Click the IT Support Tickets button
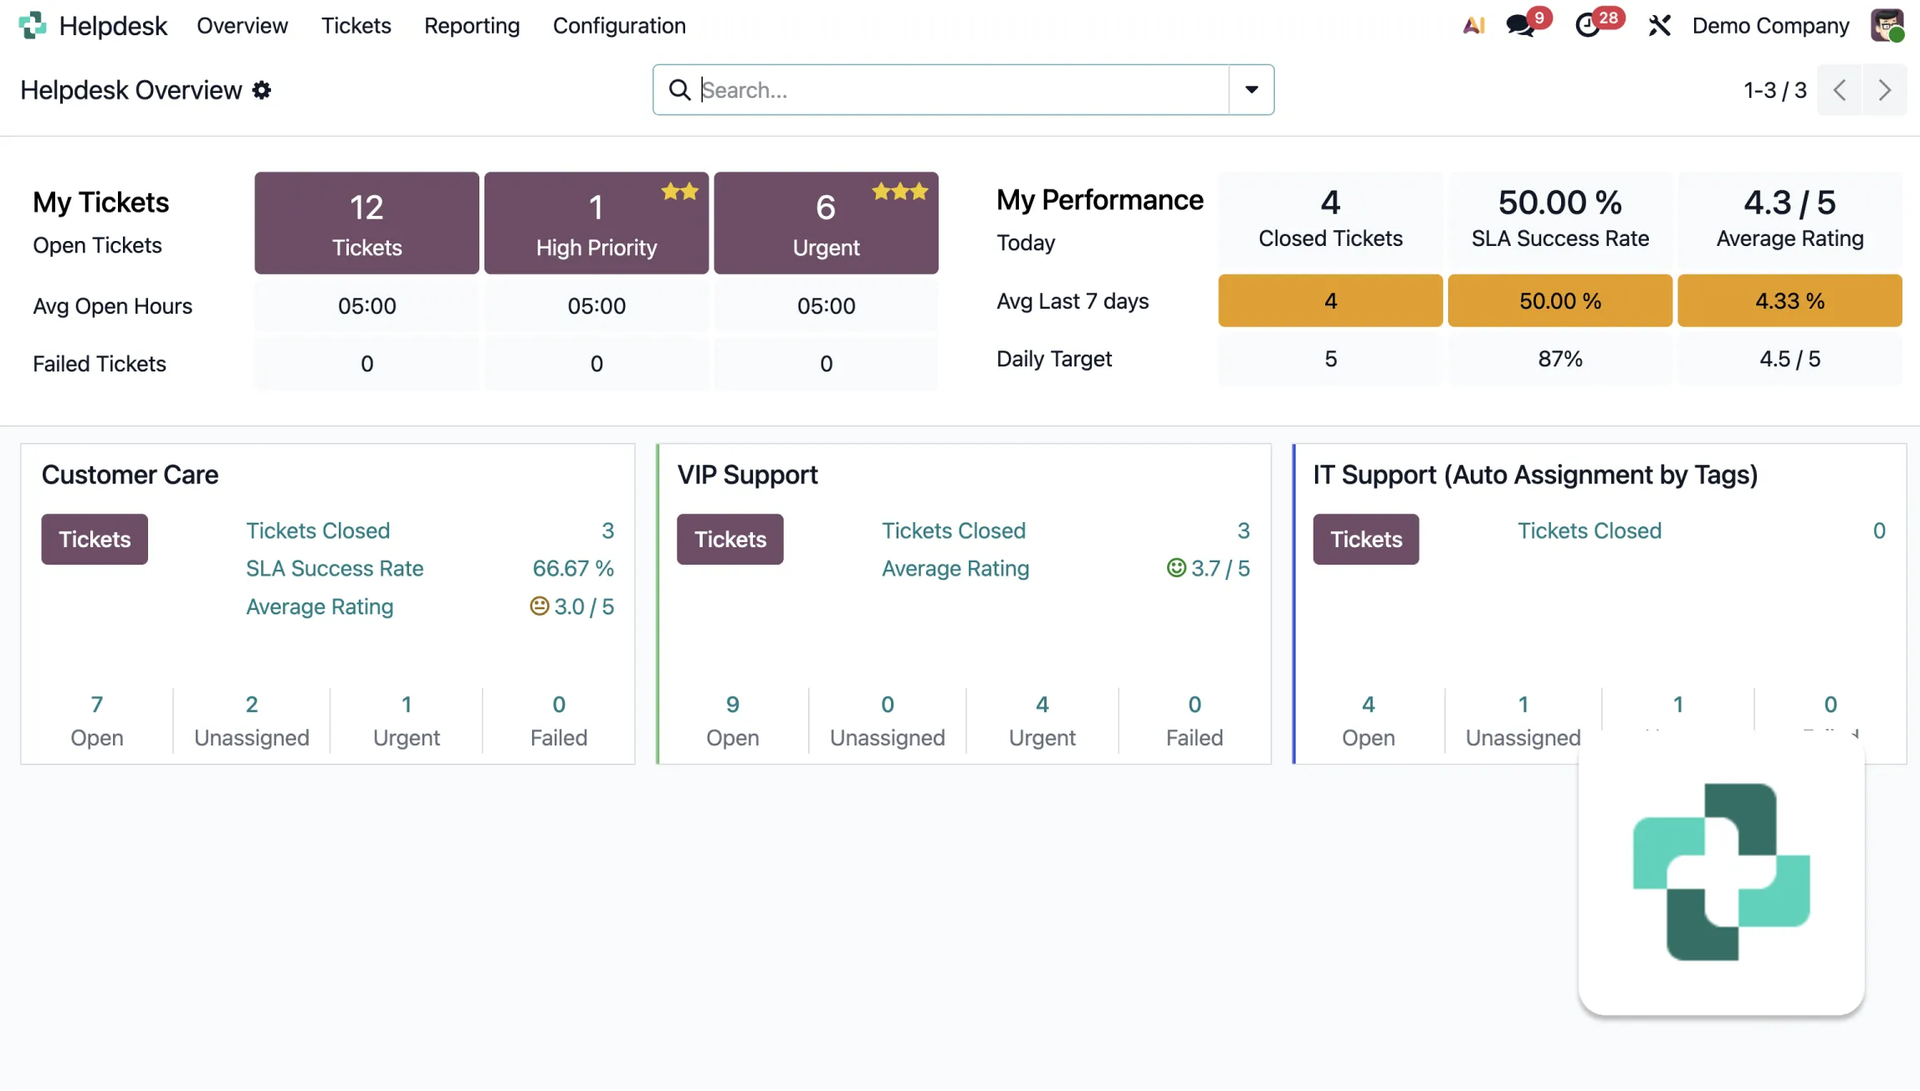 (1366, 539)
